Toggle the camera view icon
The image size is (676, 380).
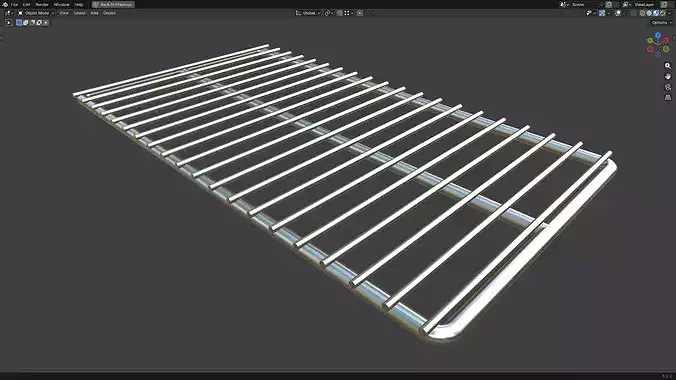pos(668,87)
